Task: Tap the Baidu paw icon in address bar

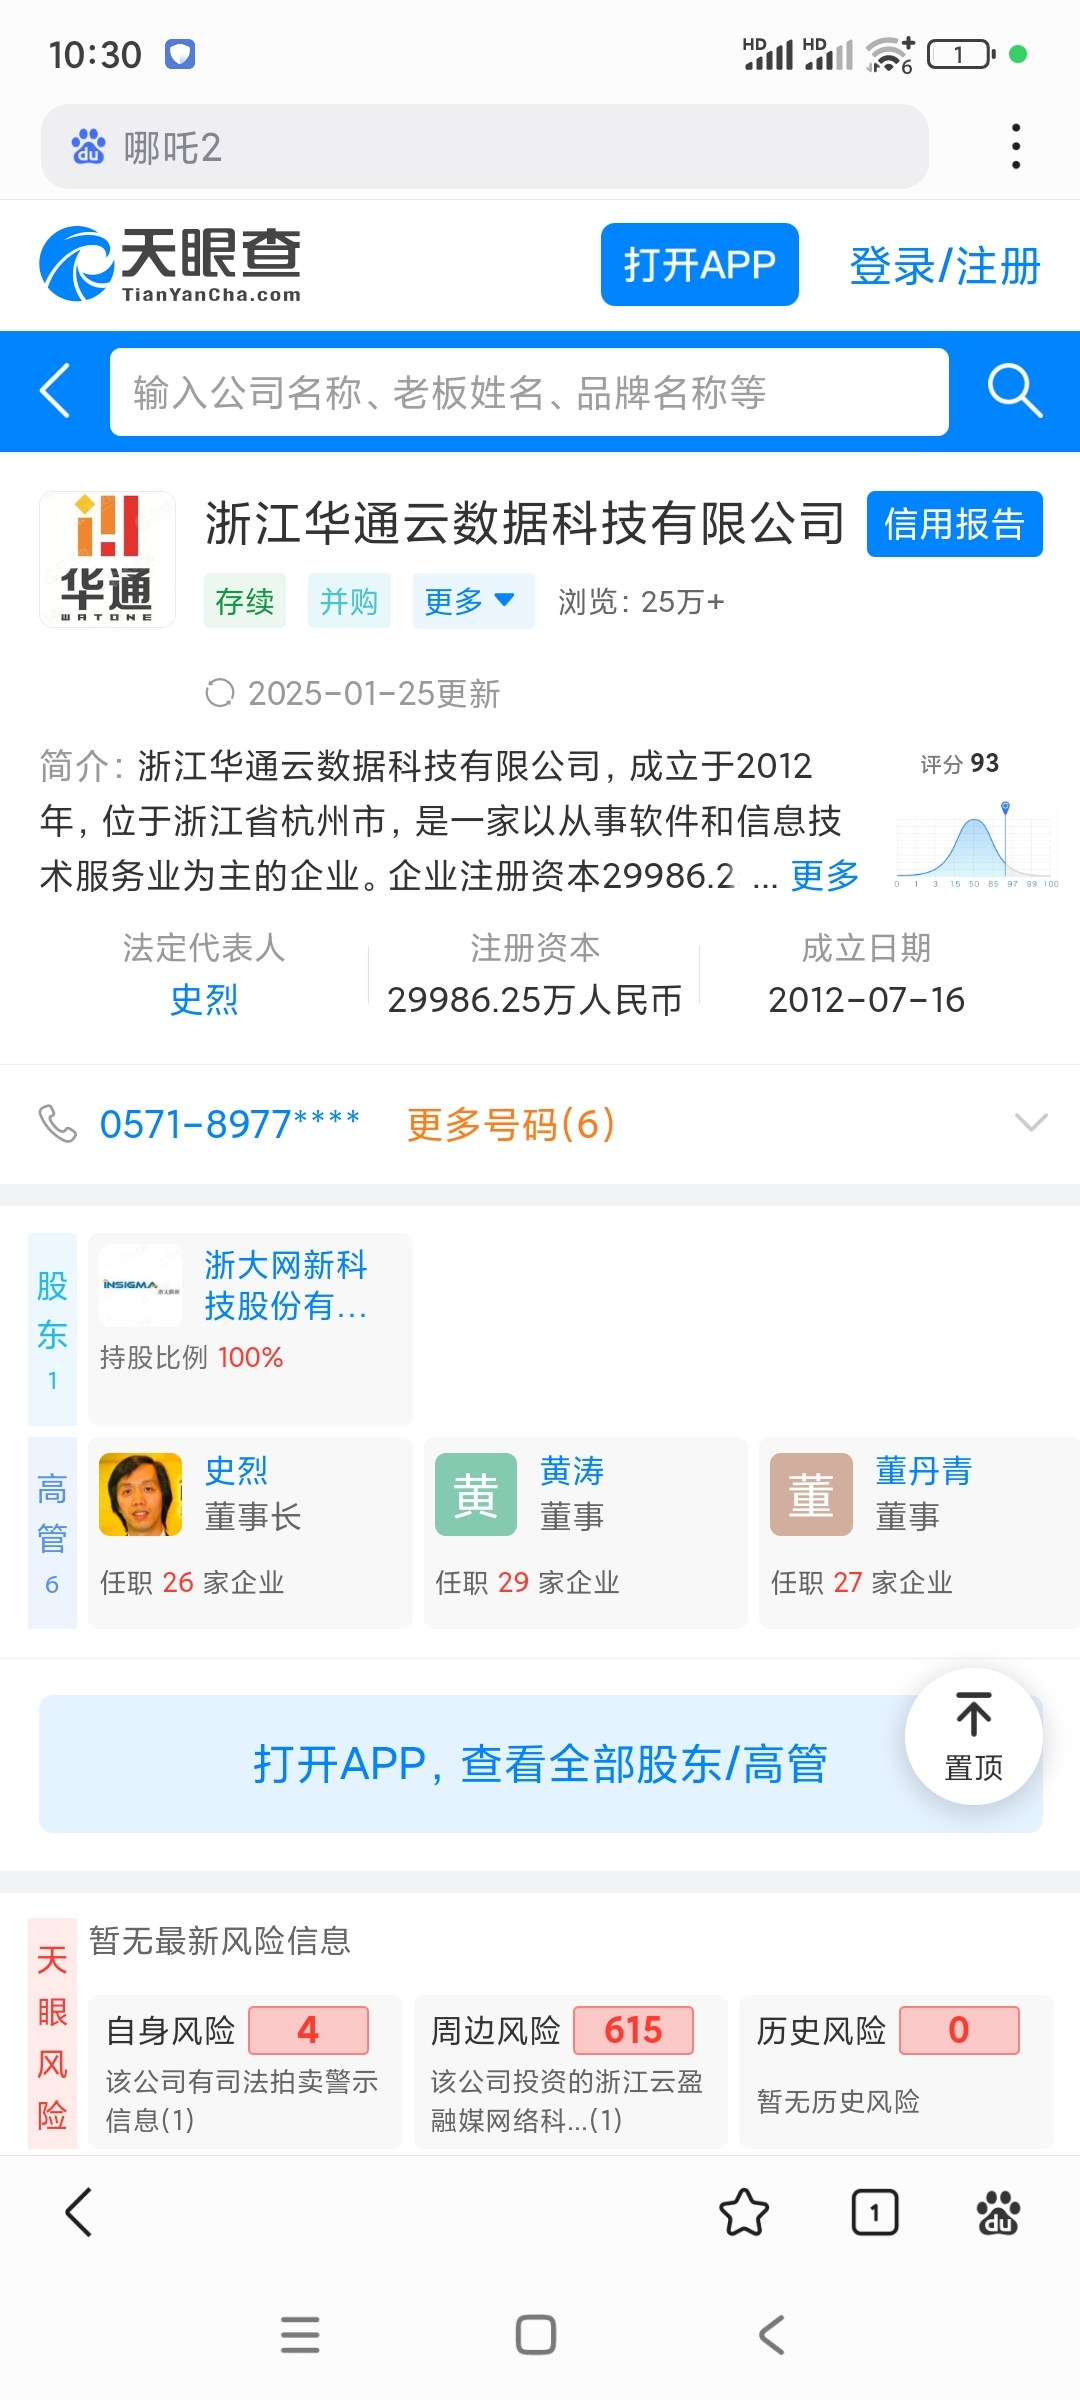Action: click(x=88, y=147)
